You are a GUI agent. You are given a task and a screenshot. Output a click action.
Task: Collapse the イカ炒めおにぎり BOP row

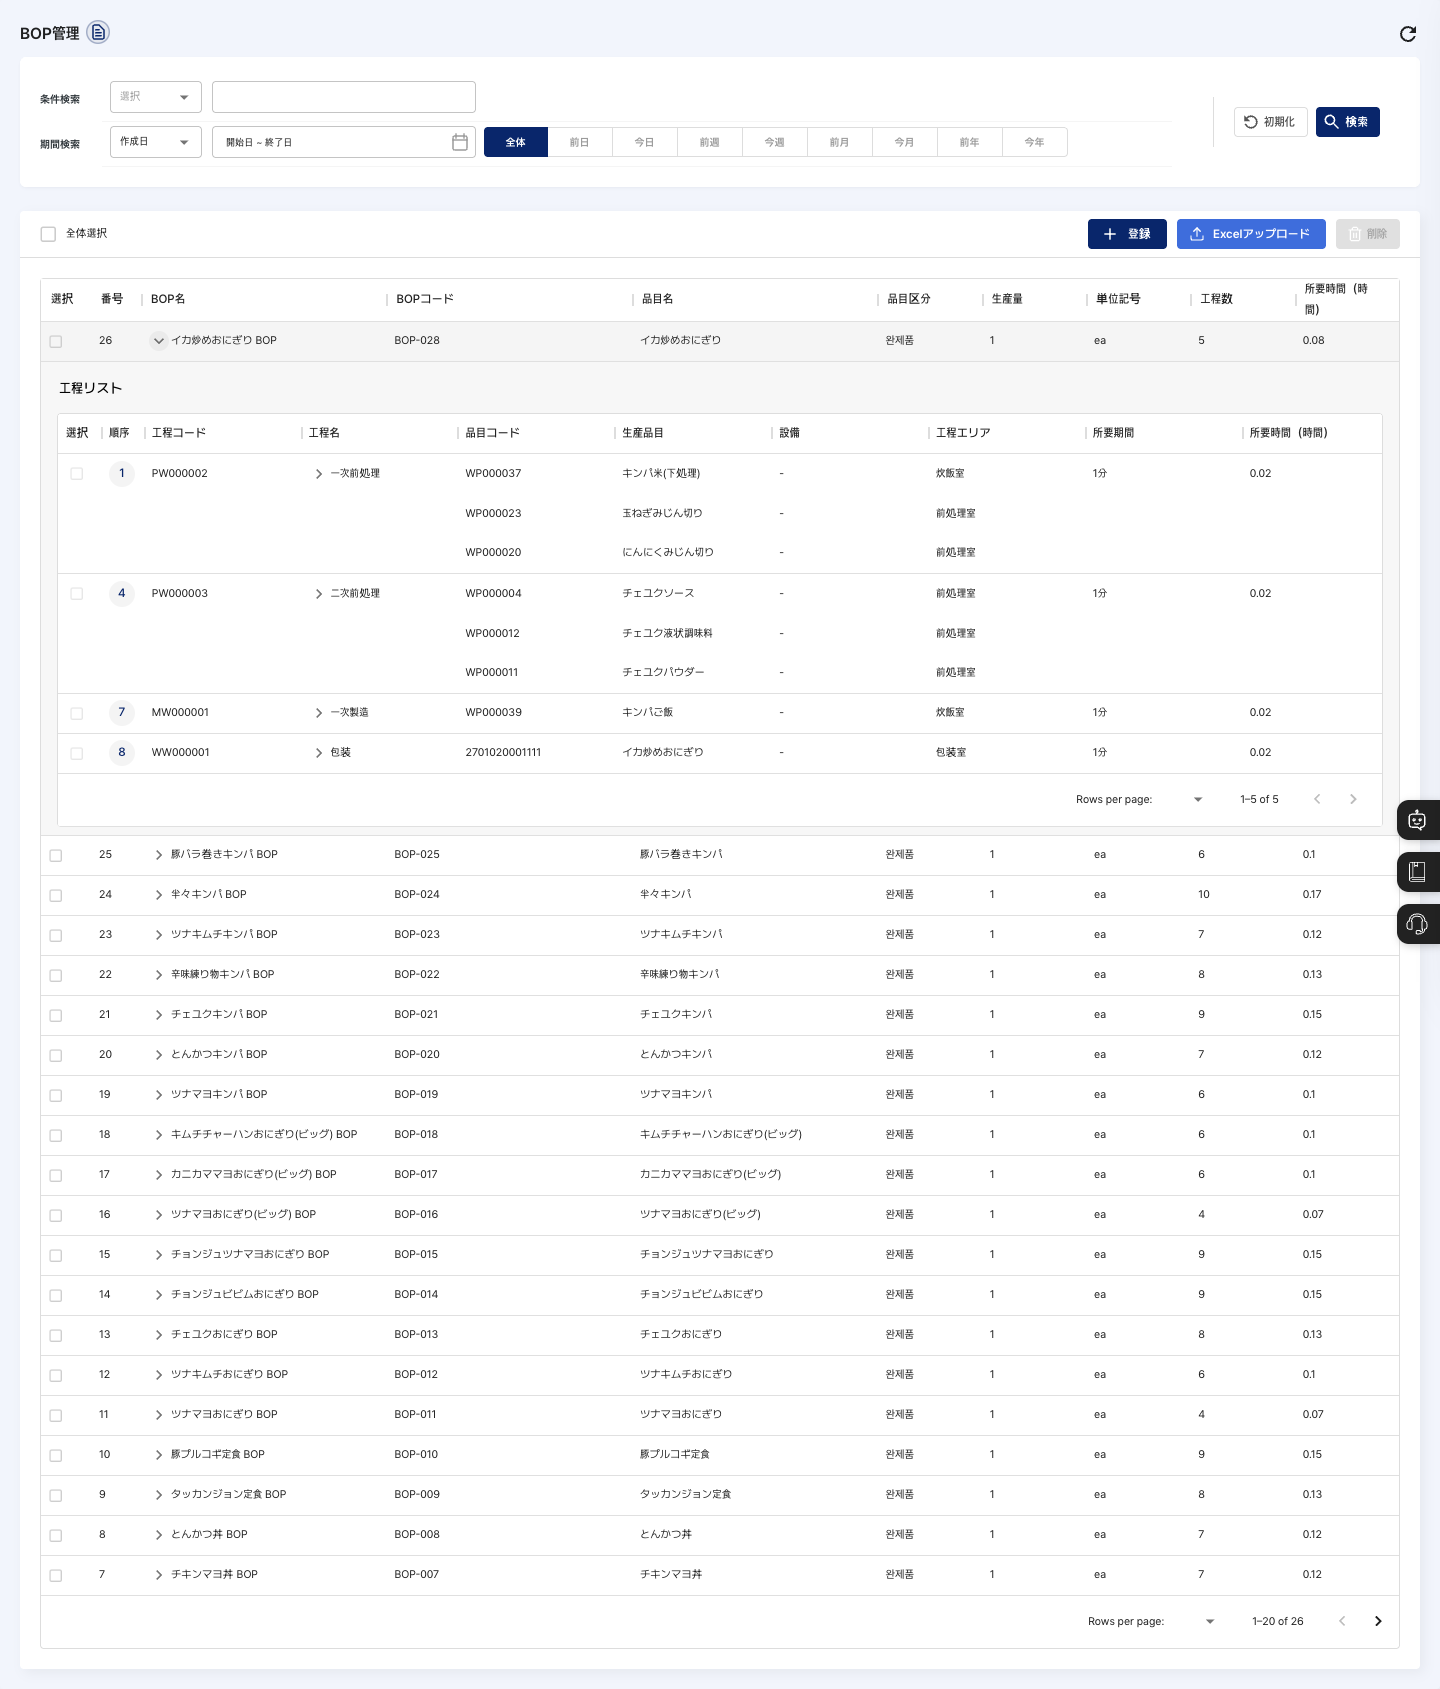point(158,341)
